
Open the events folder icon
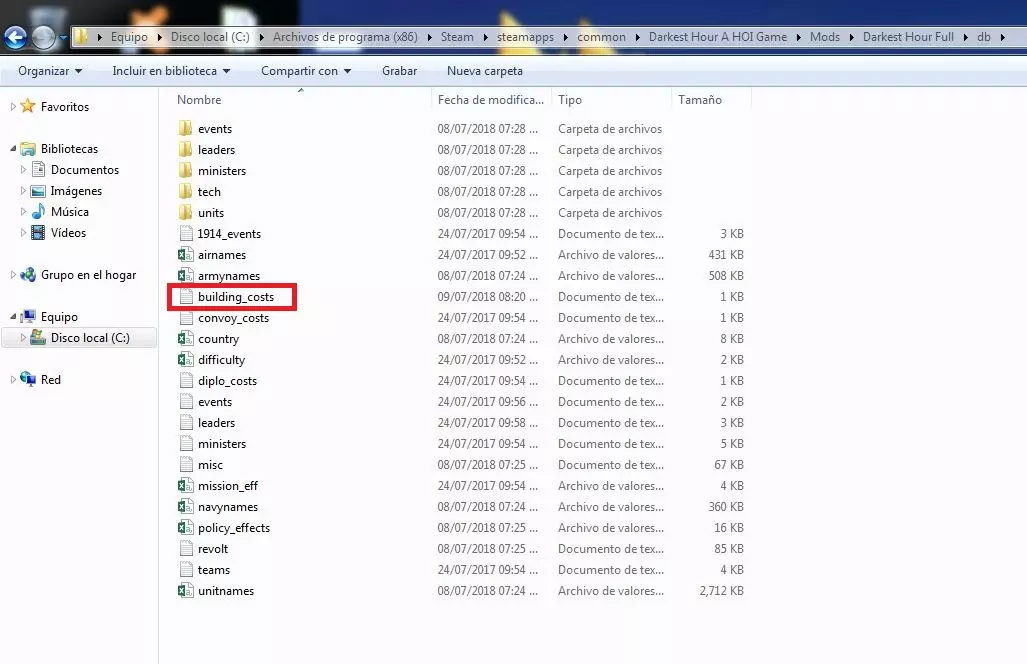tap(186, 128)
